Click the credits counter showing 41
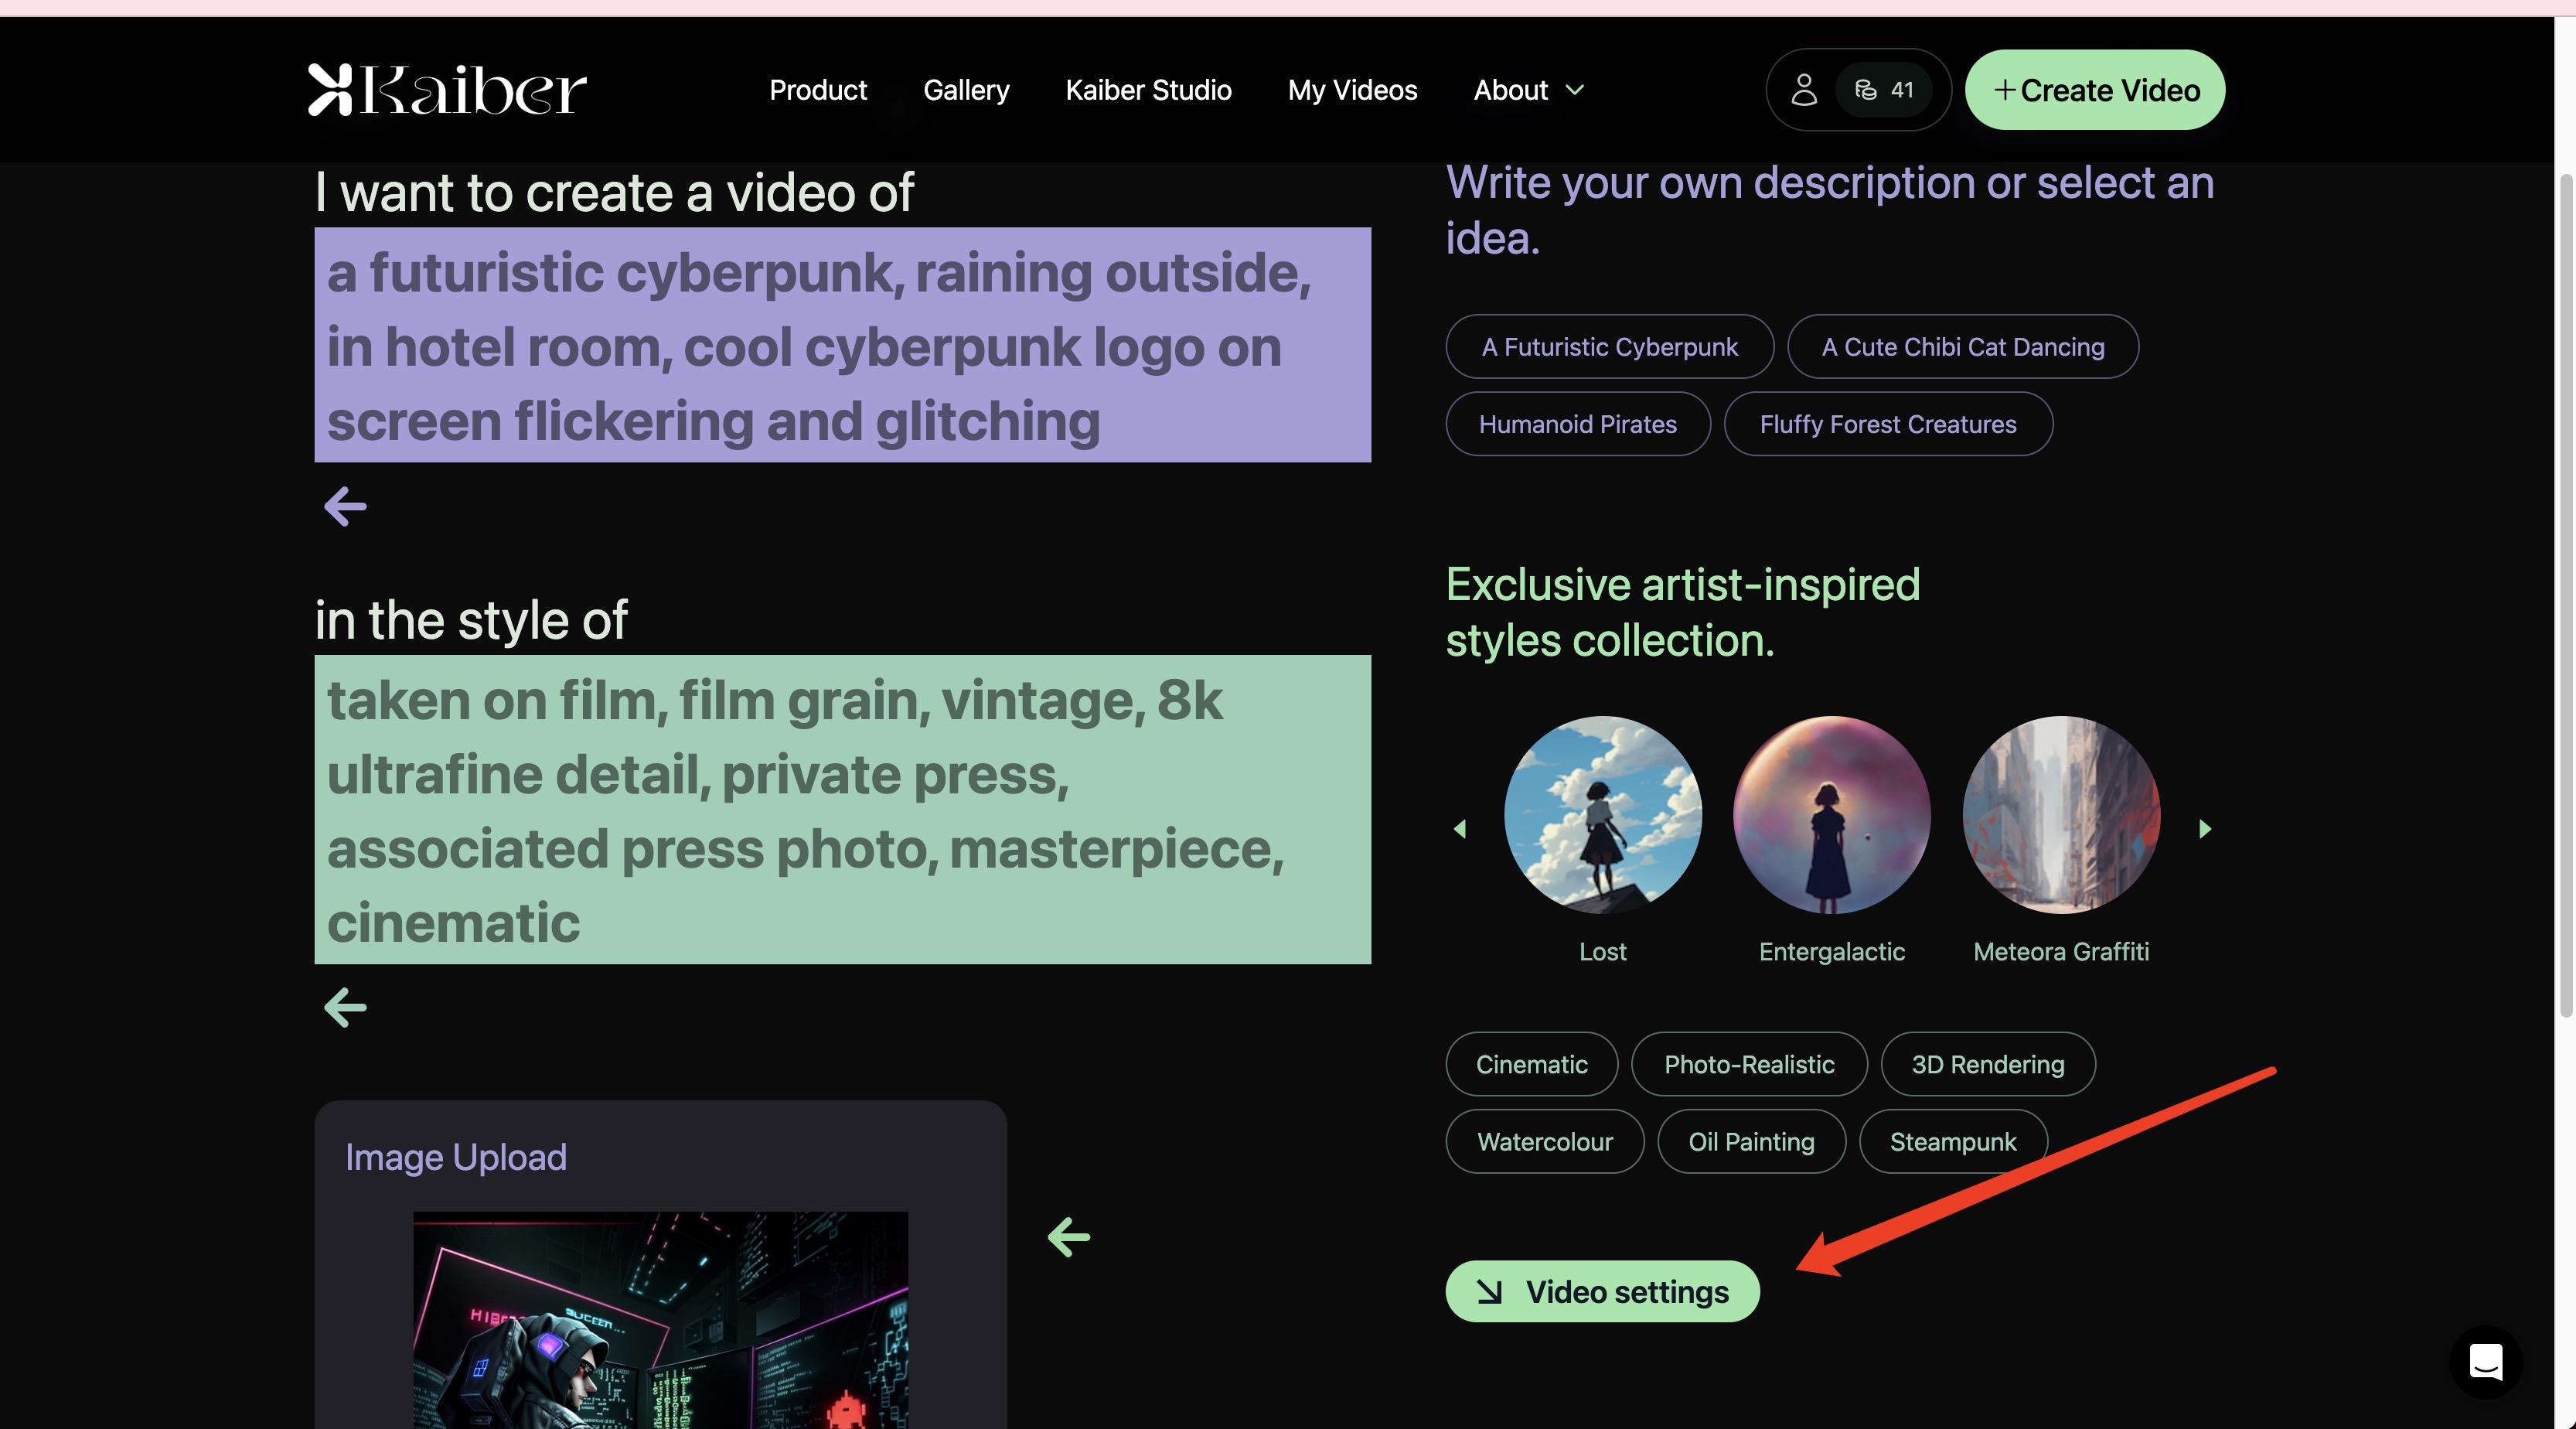The image size is (2576, 1429). 1884,90
